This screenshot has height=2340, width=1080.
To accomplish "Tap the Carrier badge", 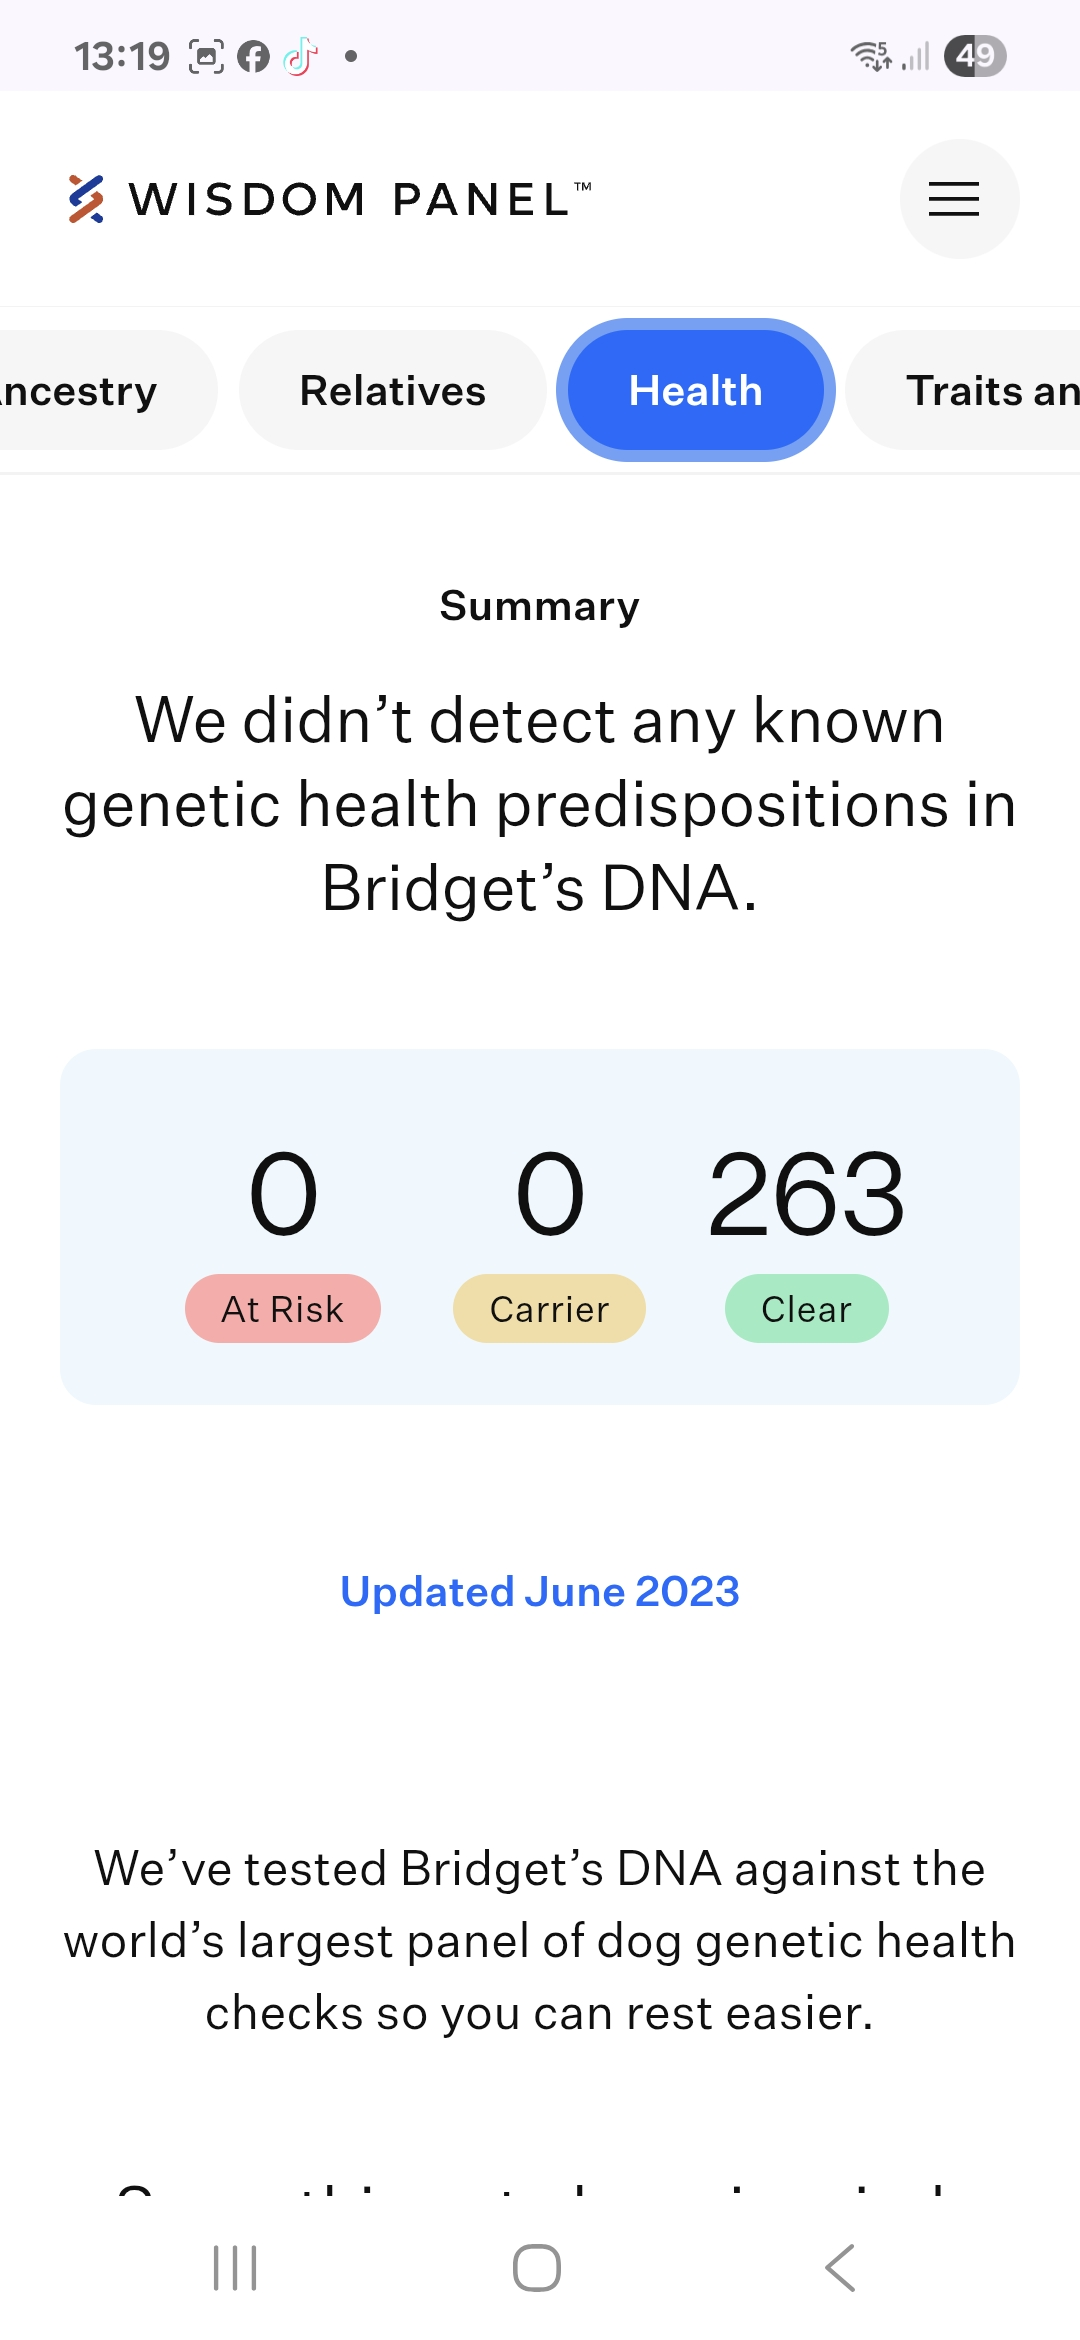I will pos(549,1308).
